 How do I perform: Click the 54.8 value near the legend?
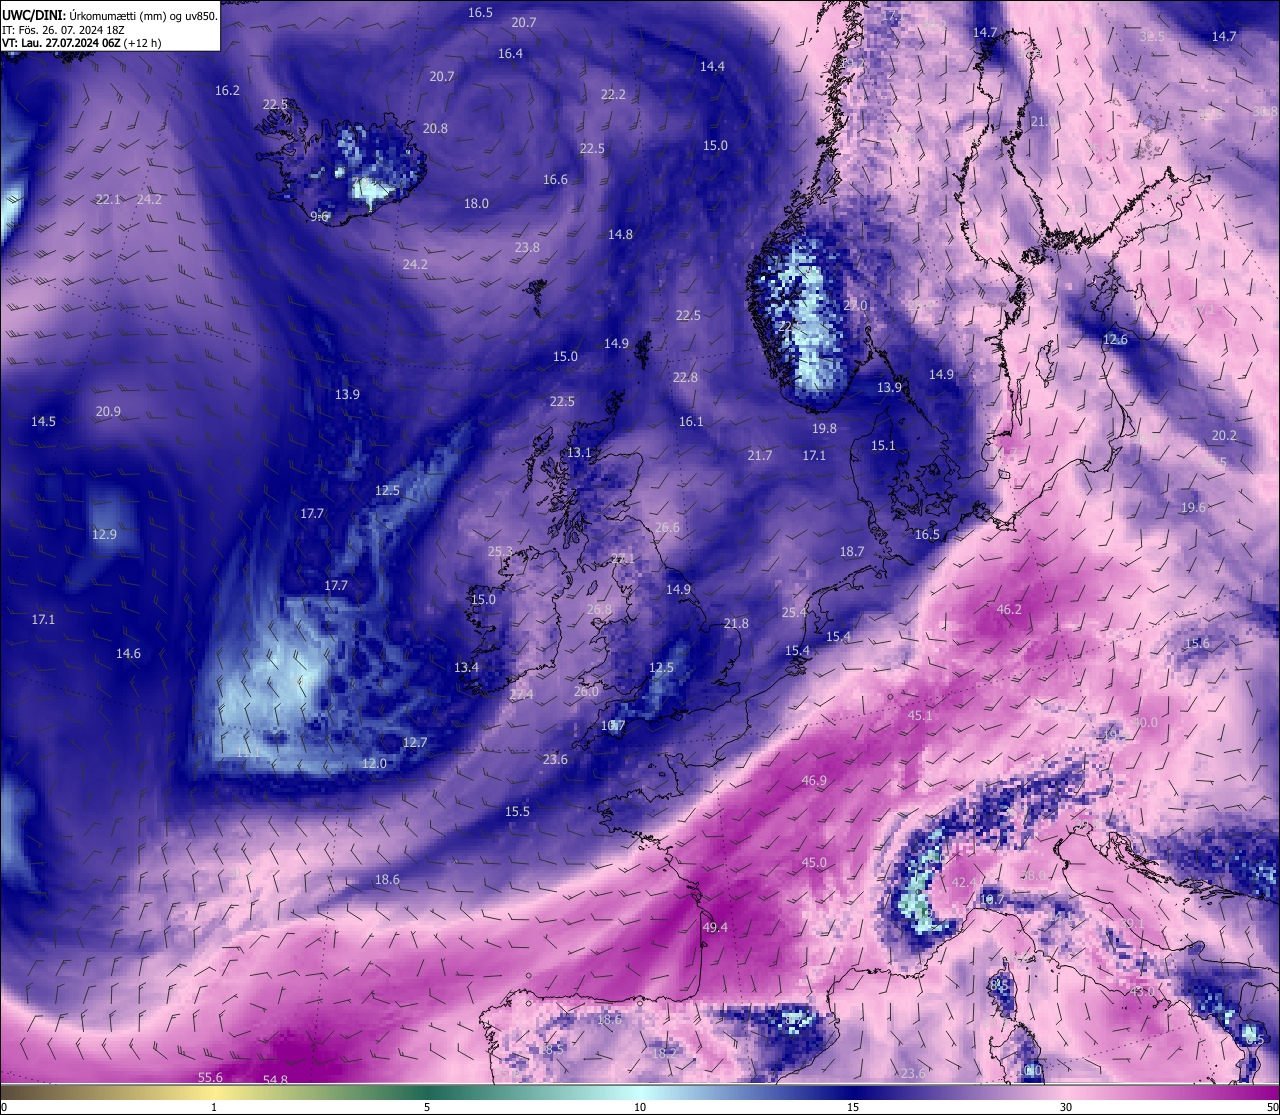(275, 1080)
